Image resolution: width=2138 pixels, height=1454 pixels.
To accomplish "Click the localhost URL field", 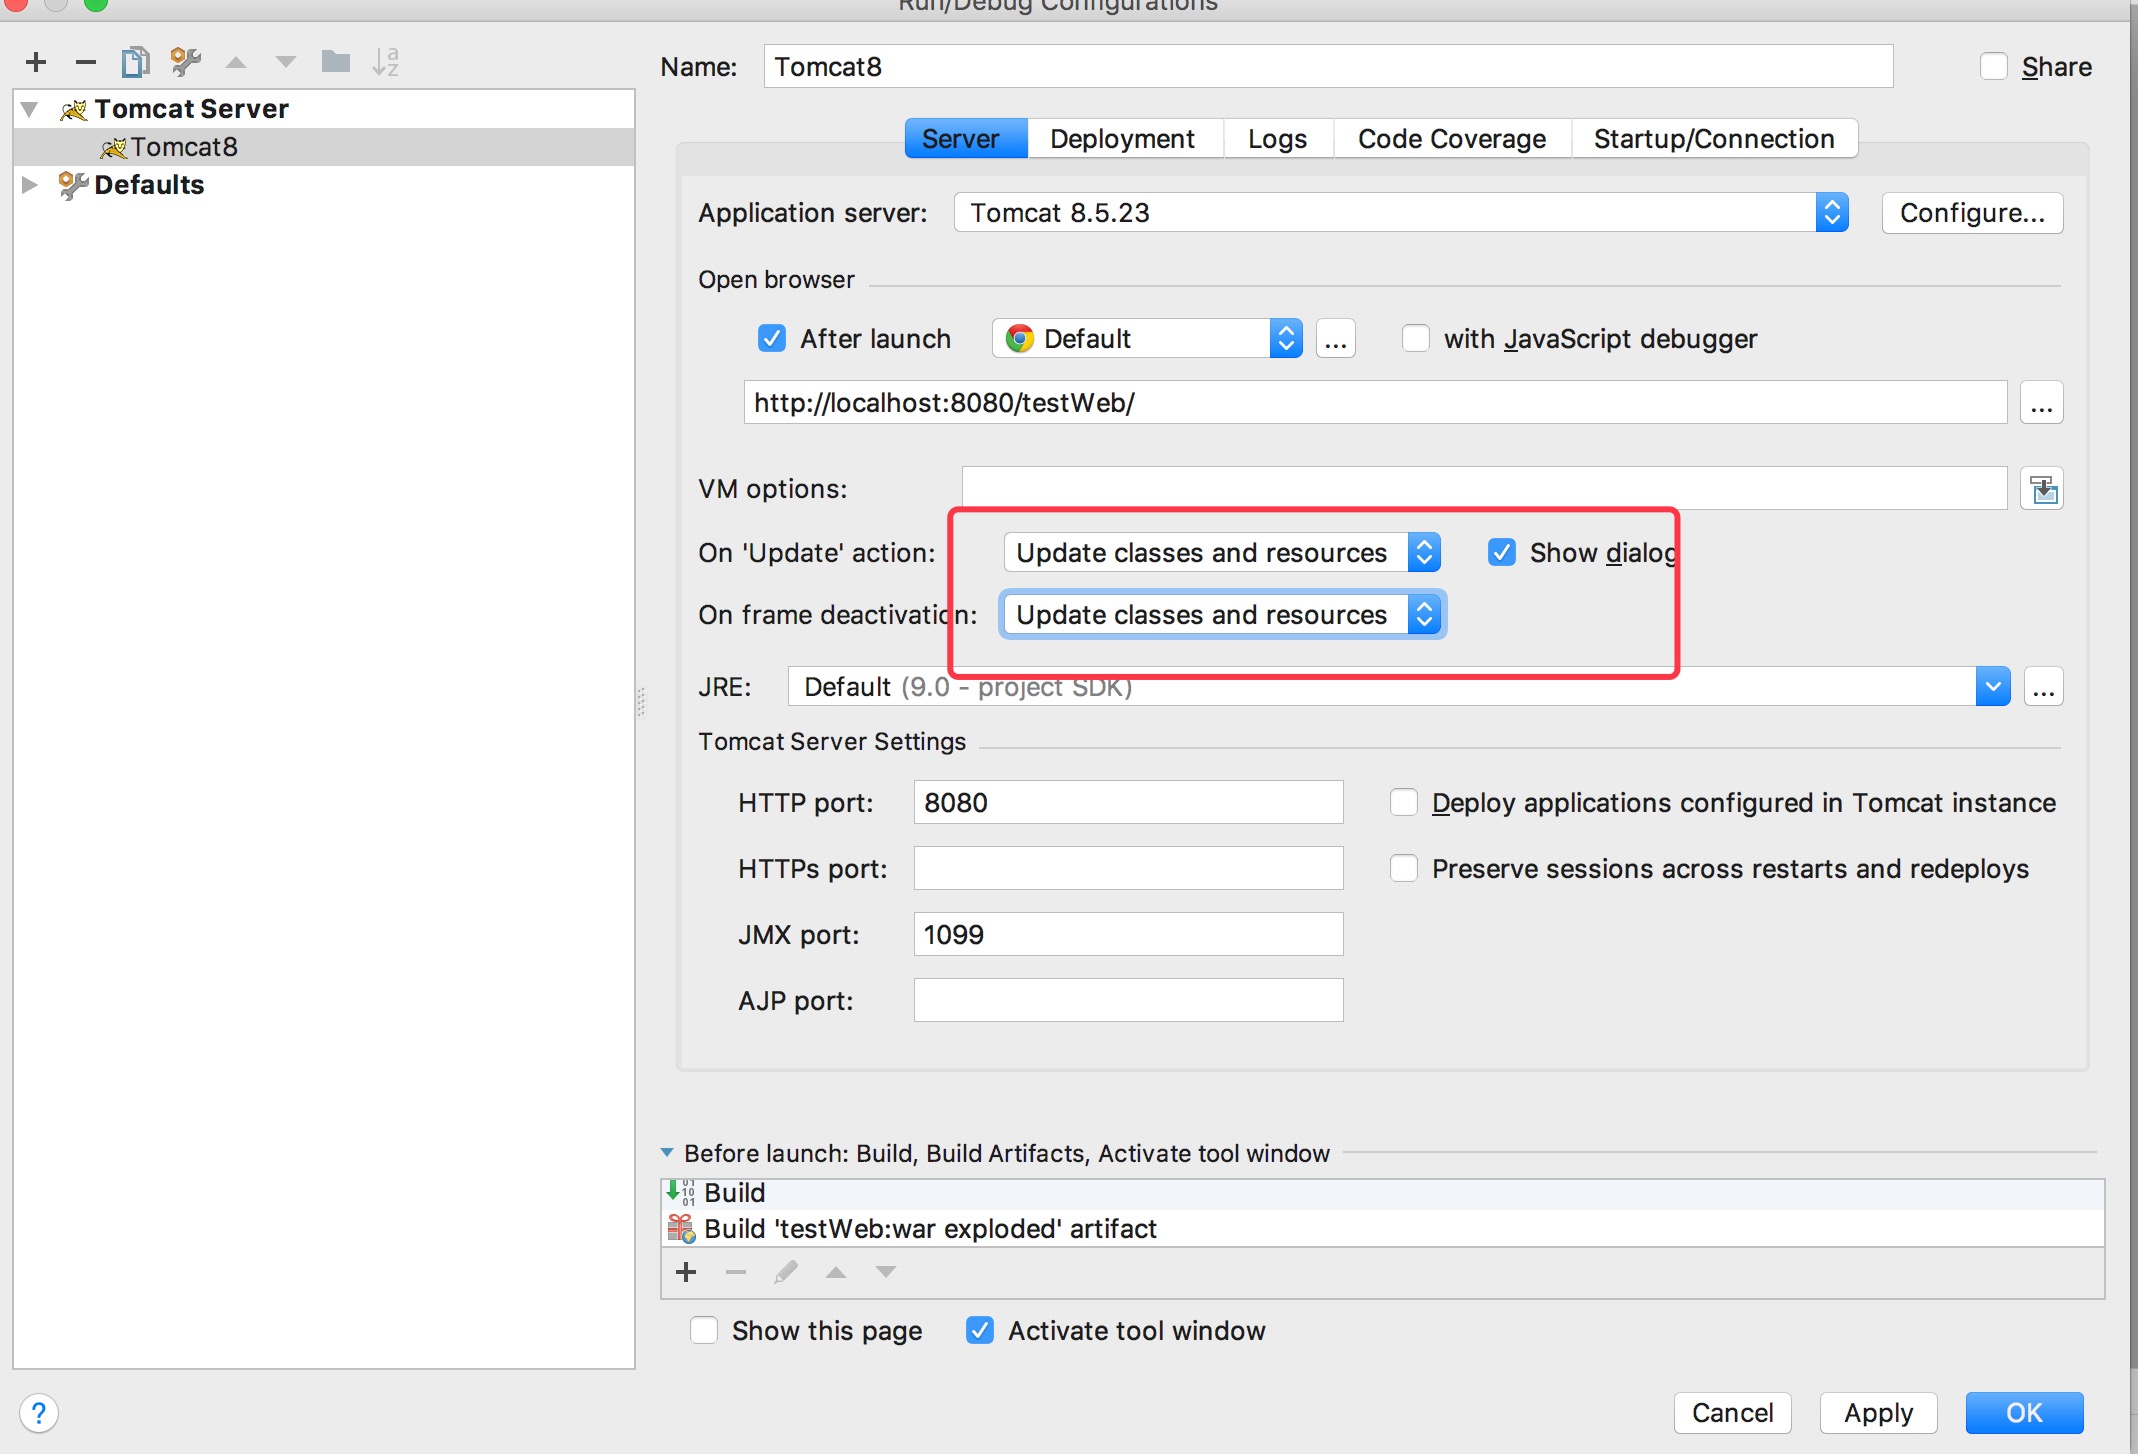I will [1375, 403].
